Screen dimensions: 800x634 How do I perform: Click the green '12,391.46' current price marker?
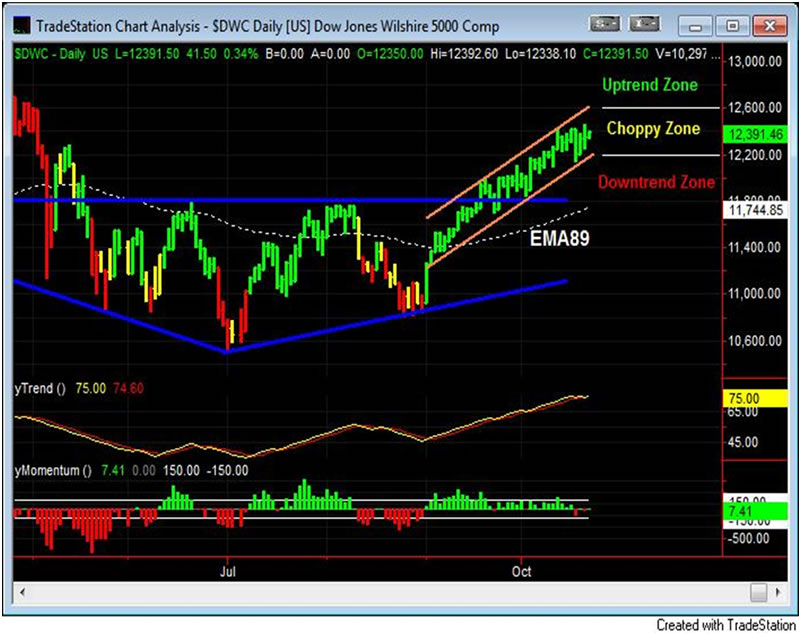tap(755, 135)
